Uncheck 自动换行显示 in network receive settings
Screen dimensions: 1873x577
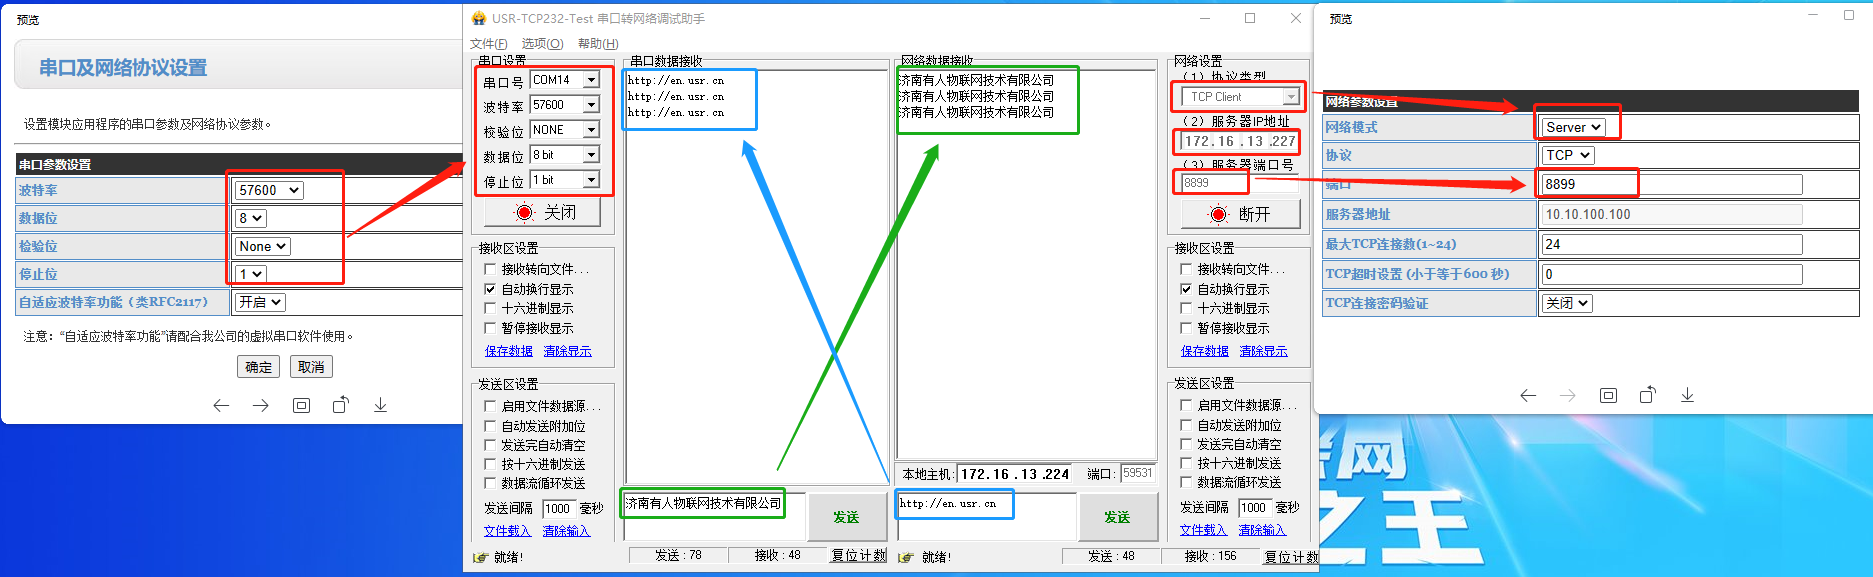click(1186, 289)
